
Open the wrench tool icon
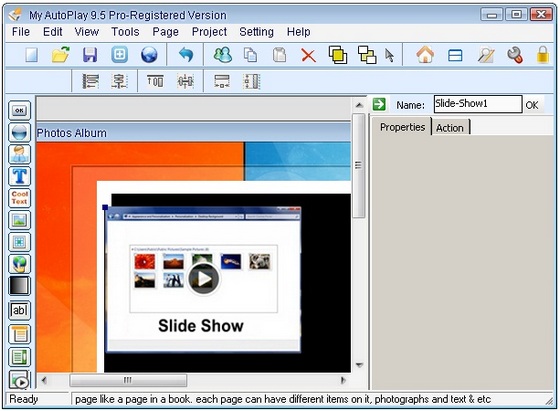point(515,55)
